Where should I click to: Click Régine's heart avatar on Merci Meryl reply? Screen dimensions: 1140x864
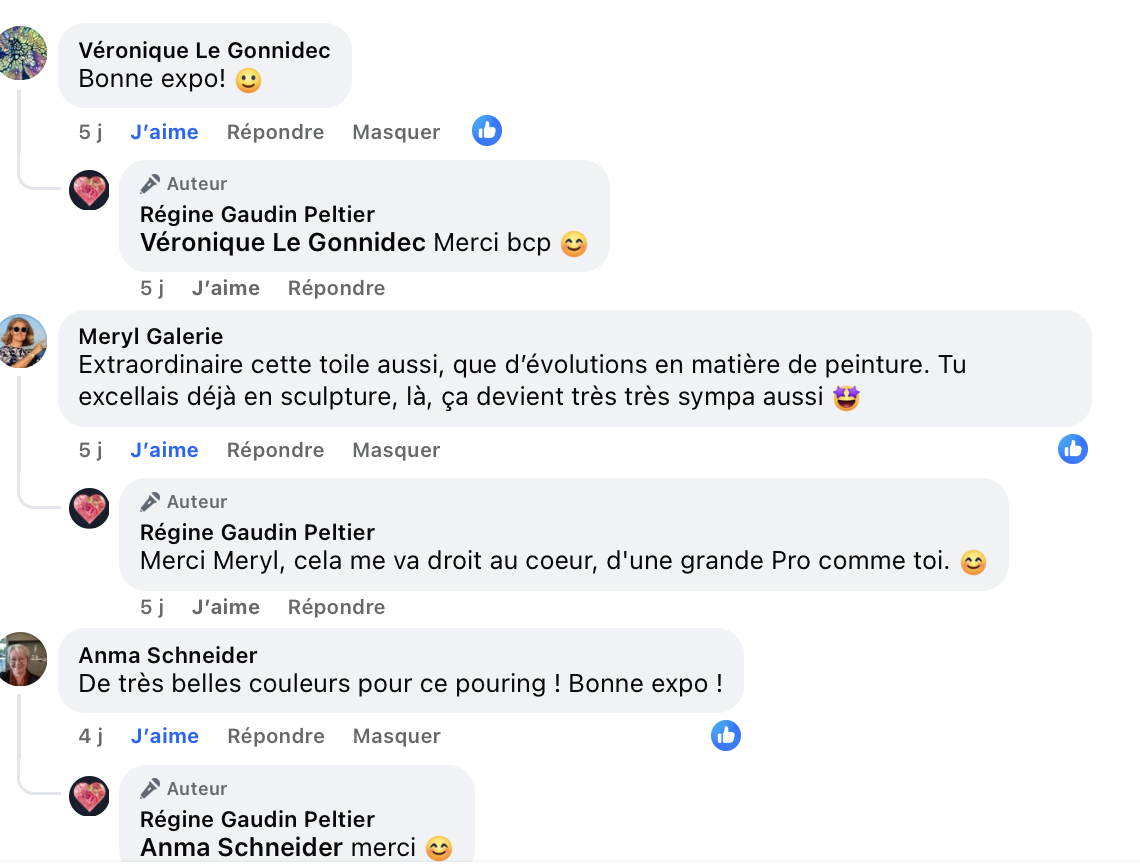coord(89,508)
